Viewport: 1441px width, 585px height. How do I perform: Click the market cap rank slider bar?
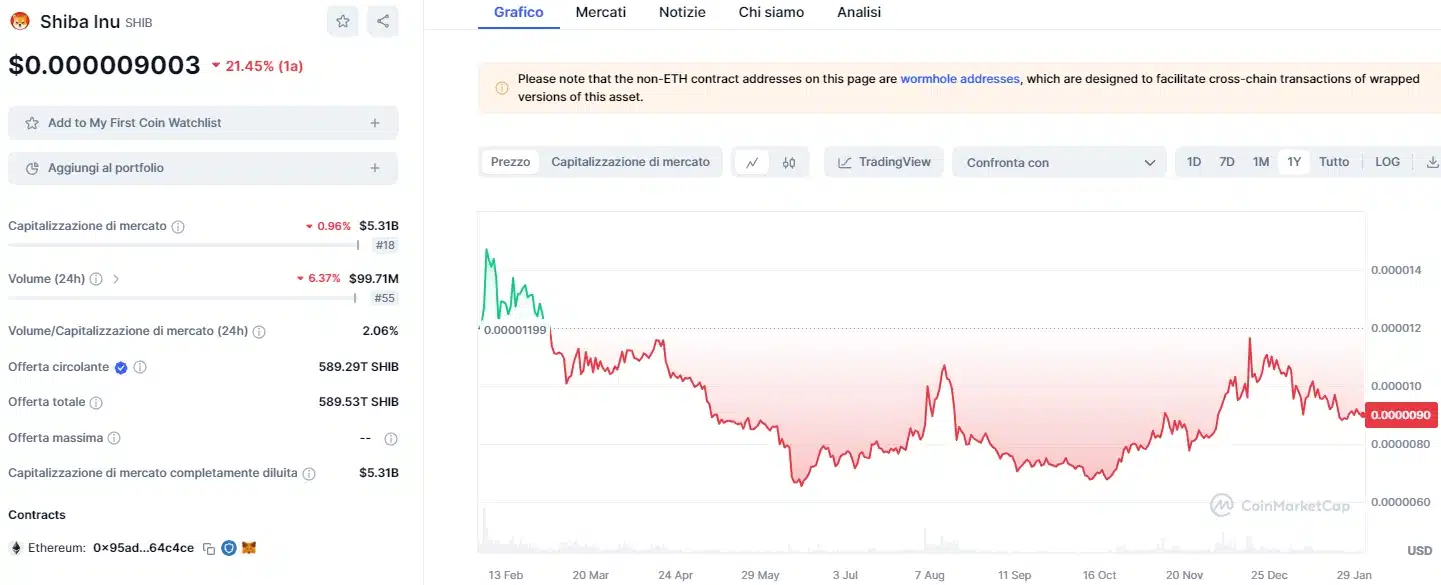pos(183,244)
